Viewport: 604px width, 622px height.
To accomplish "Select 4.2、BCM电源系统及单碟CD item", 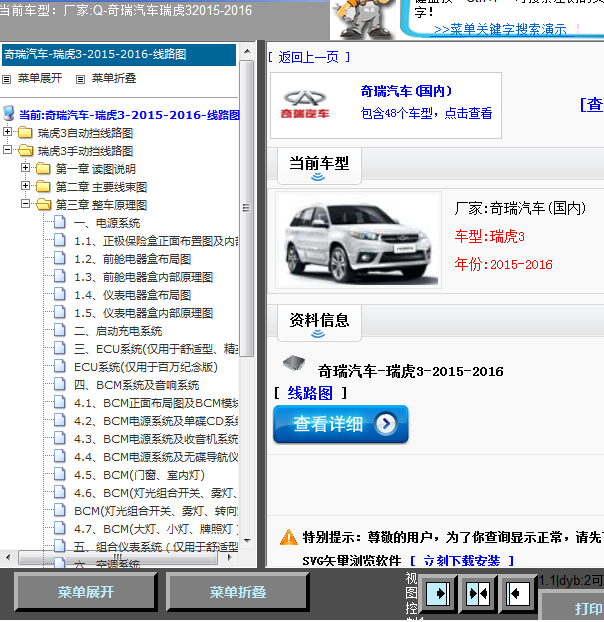I will click(x=156, y=421).
